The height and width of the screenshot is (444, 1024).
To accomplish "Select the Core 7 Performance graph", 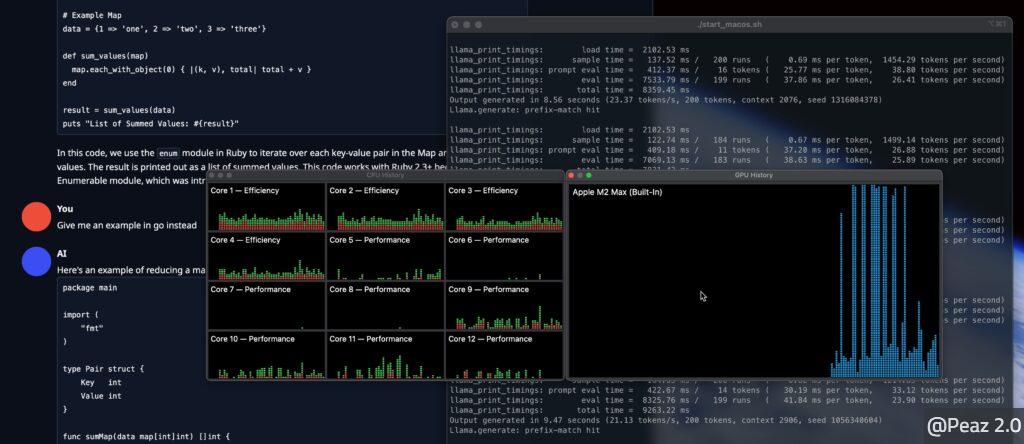I will coord(266,306).
